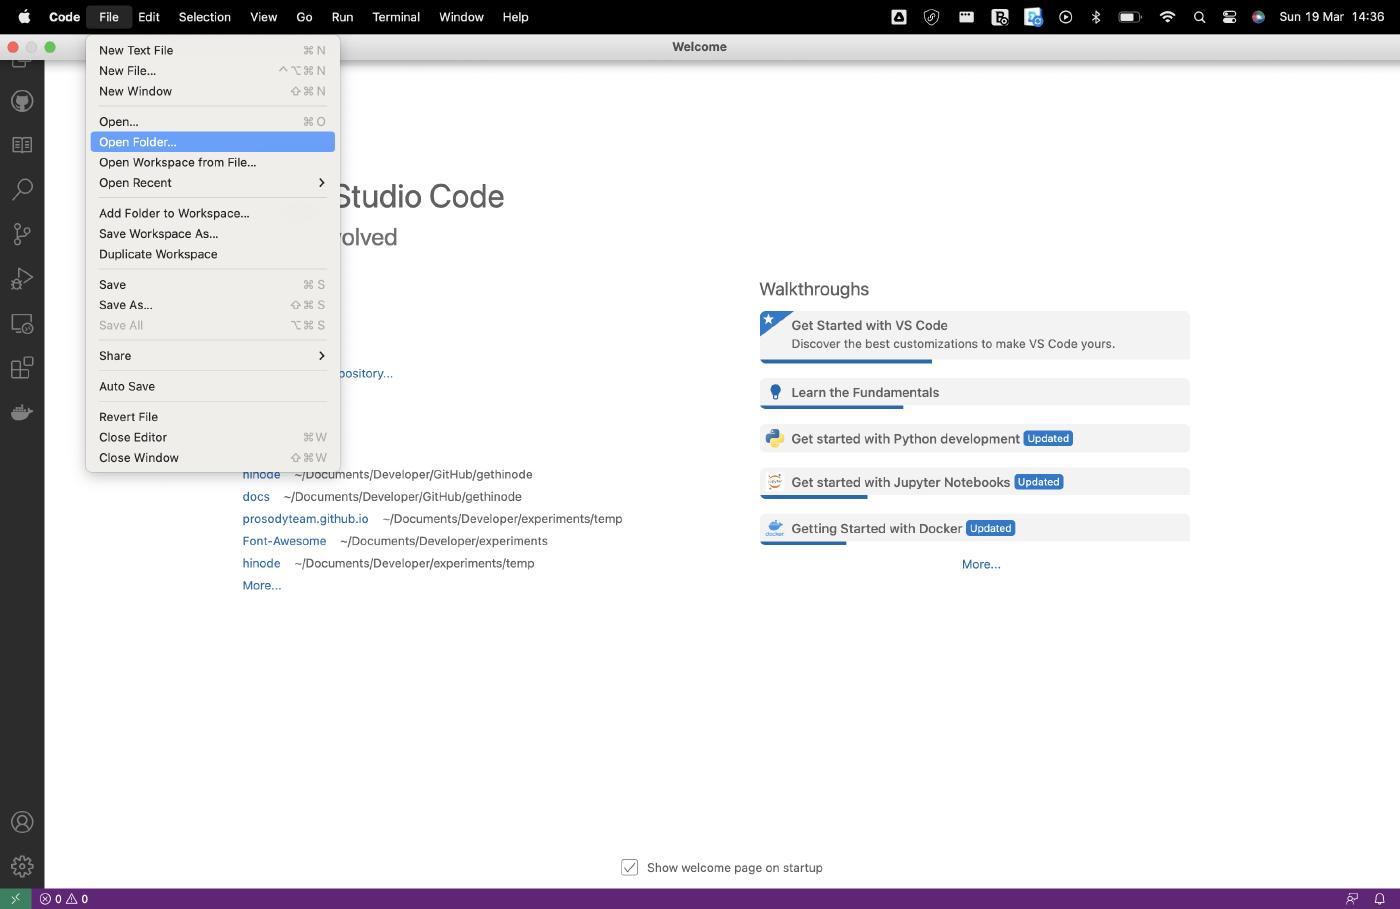Open the Bluetooth status menu
Viewport: 1400px width, 909px height.
click(1096, 17)
